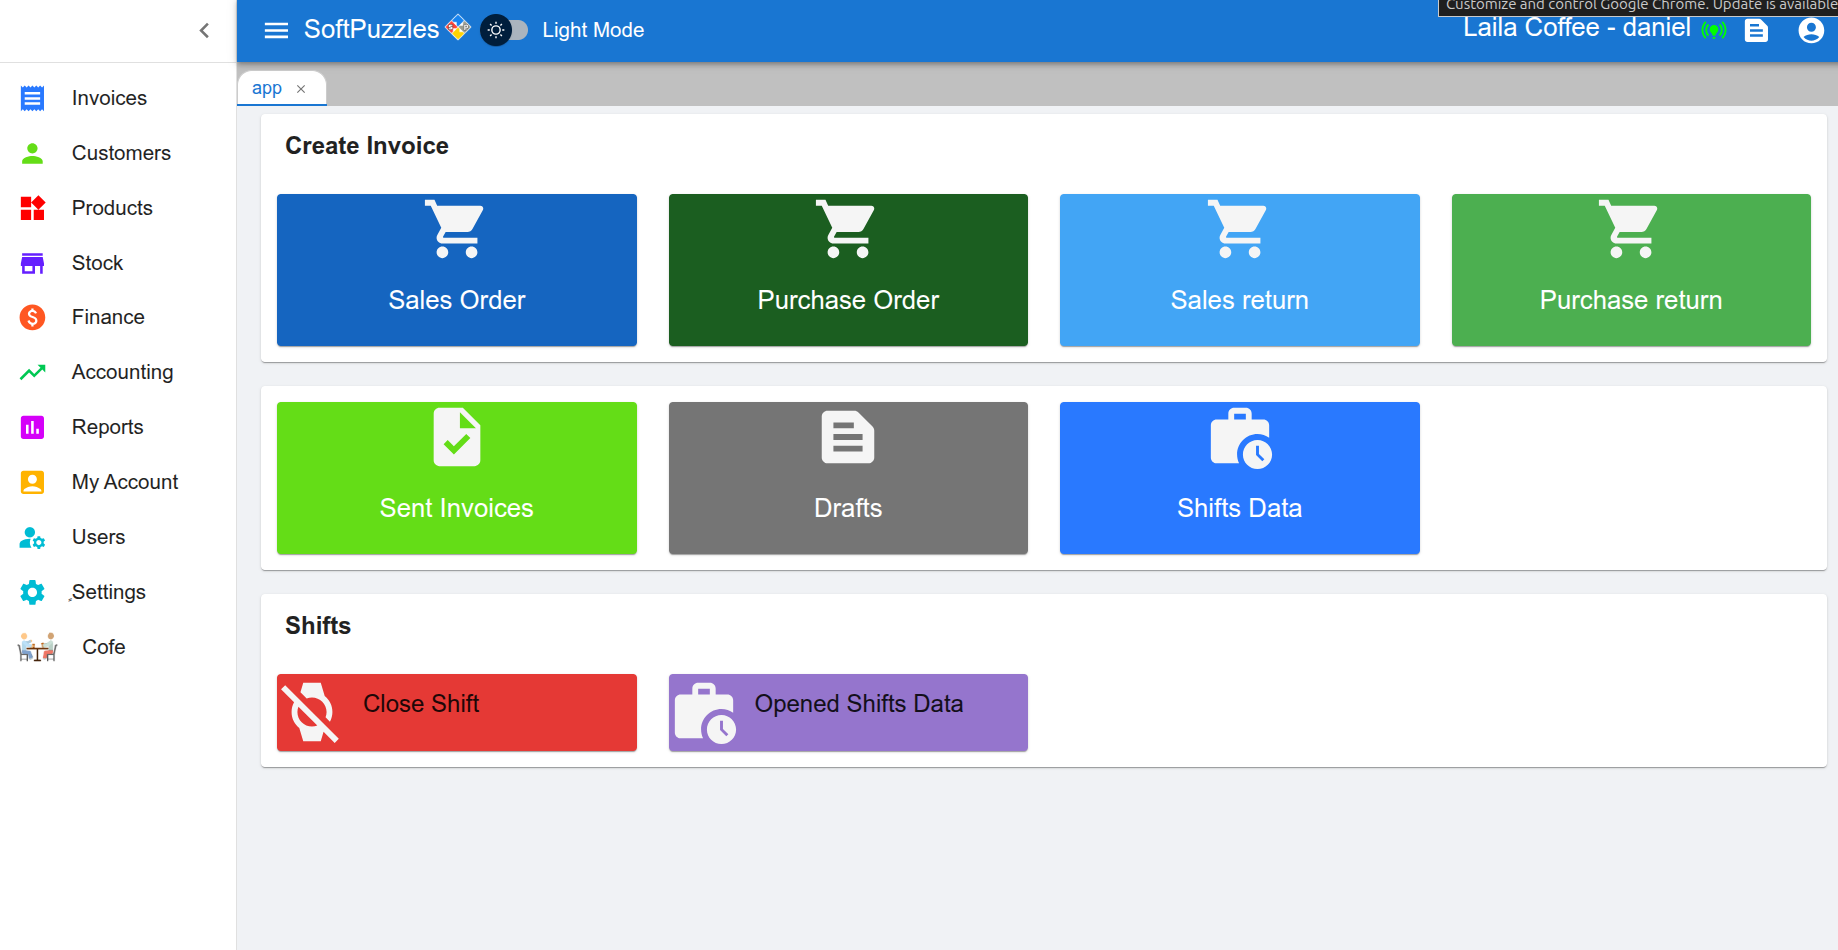1838x950 pixels.
Task: Close the app tab
Action: click(x=301, y=89)
